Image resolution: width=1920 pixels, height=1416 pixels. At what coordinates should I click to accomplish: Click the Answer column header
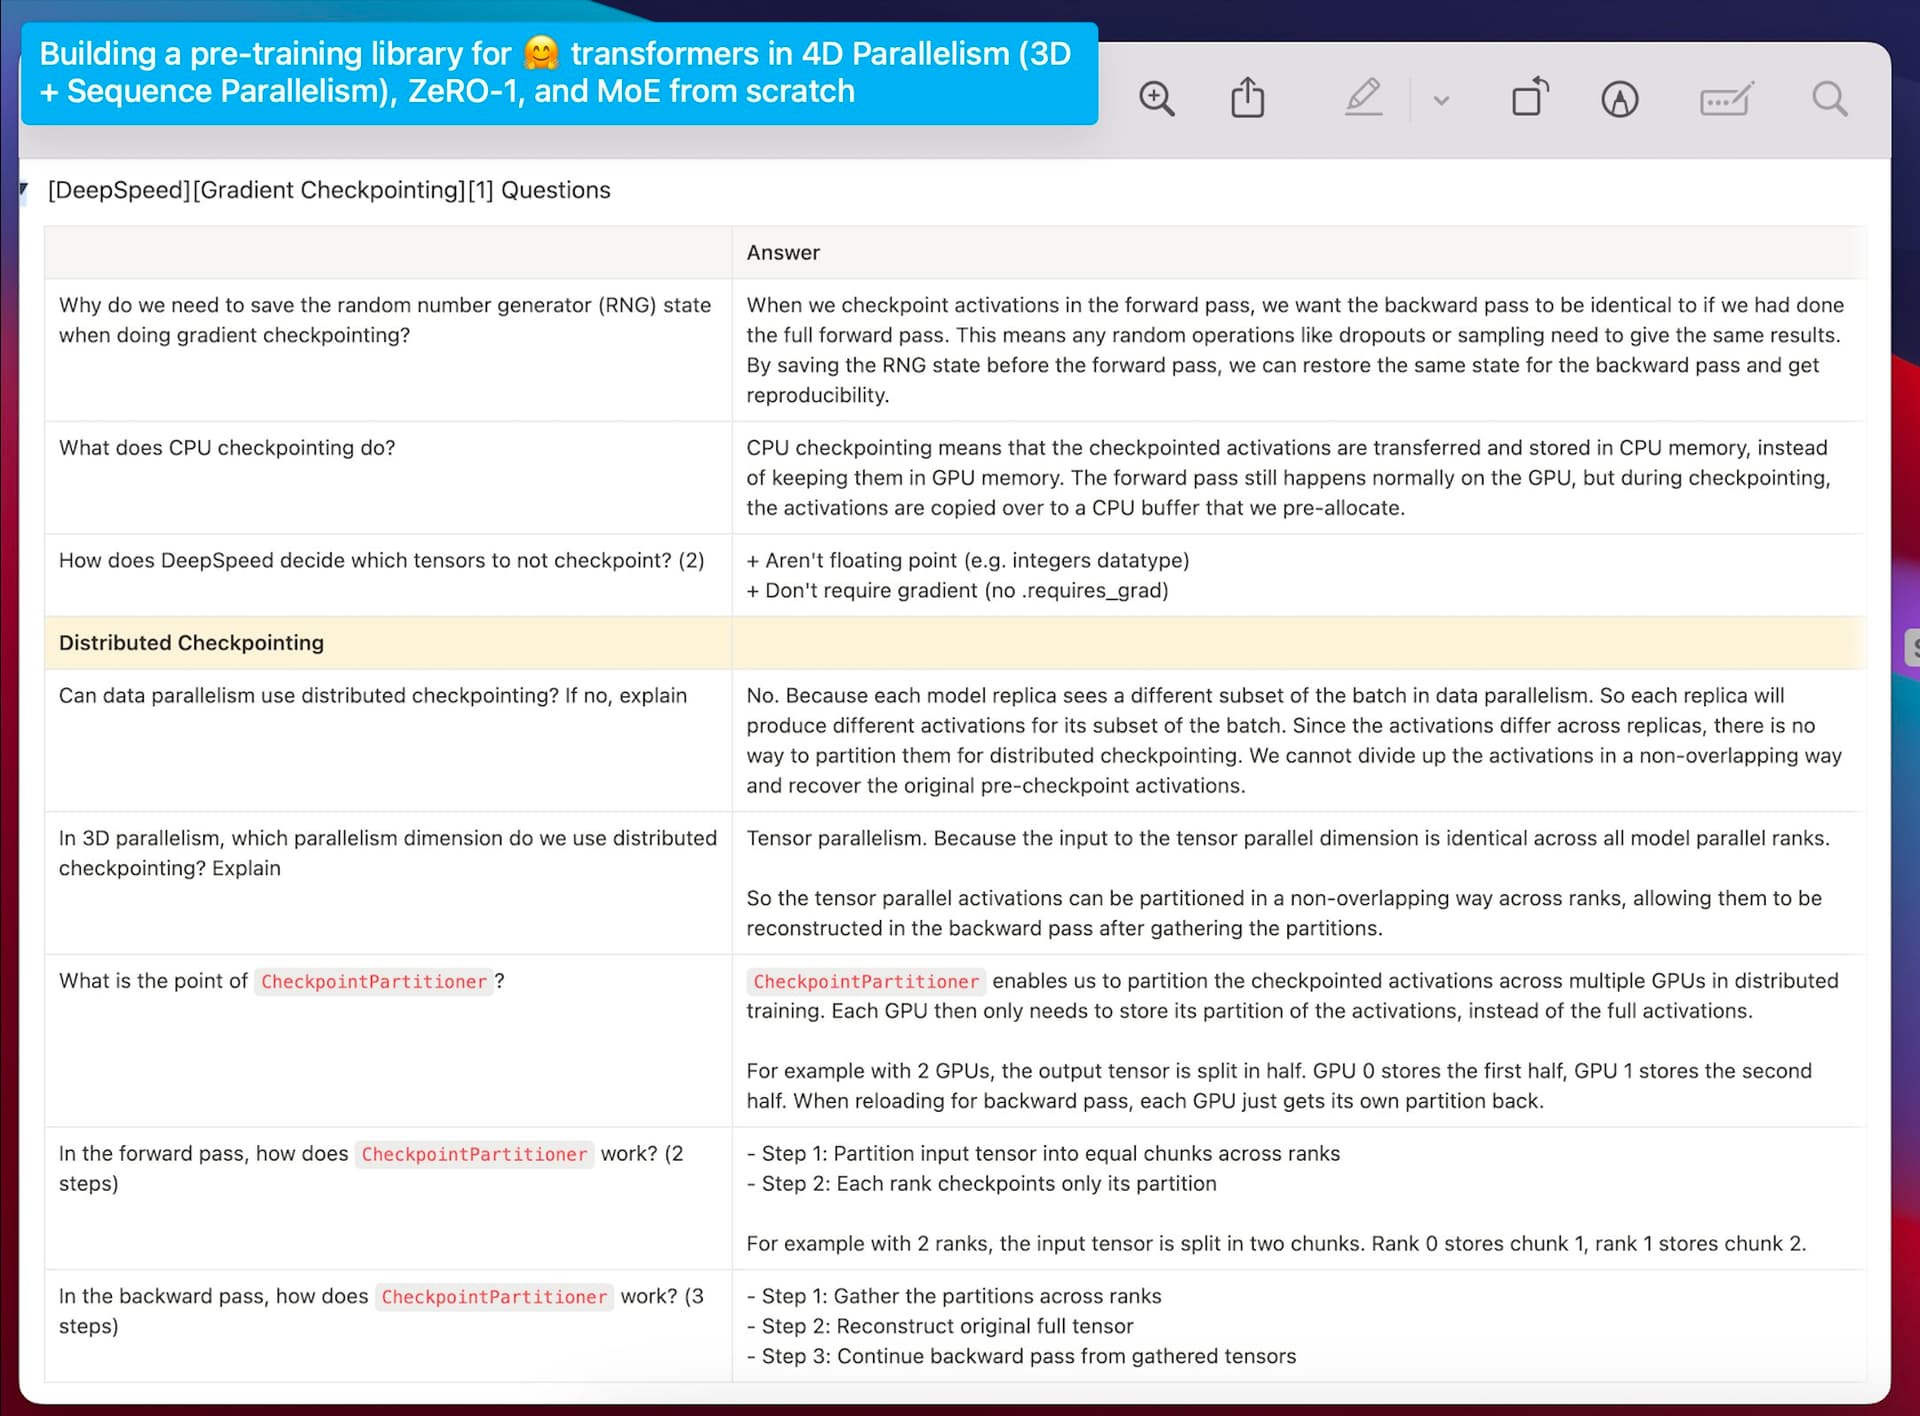(783, 253)
